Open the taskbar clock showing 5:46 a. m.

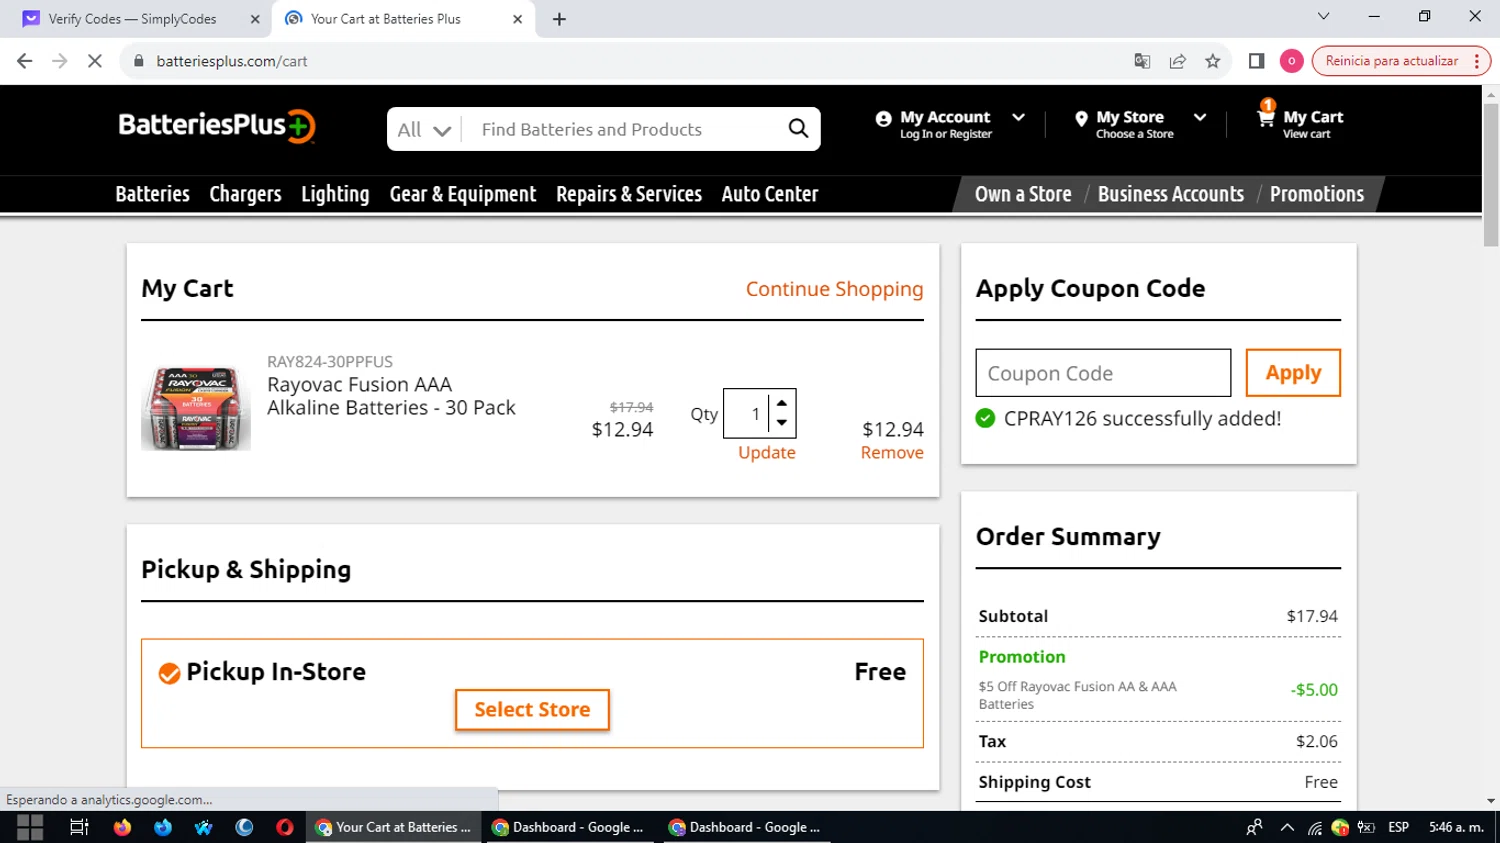(x=1456, y=827)
